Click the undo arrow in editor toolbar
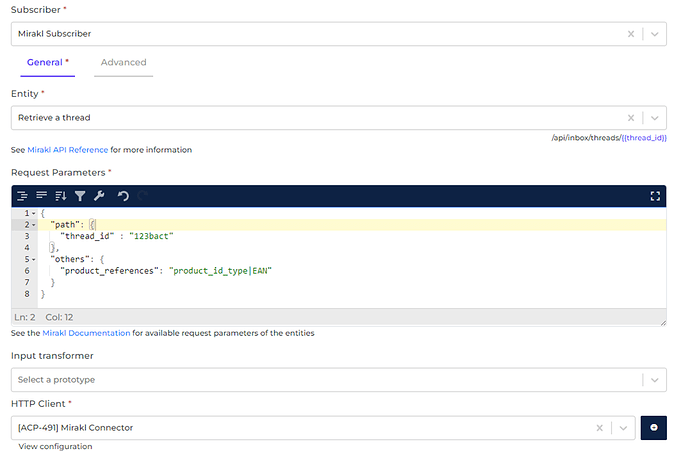 [x=123, y=196]
